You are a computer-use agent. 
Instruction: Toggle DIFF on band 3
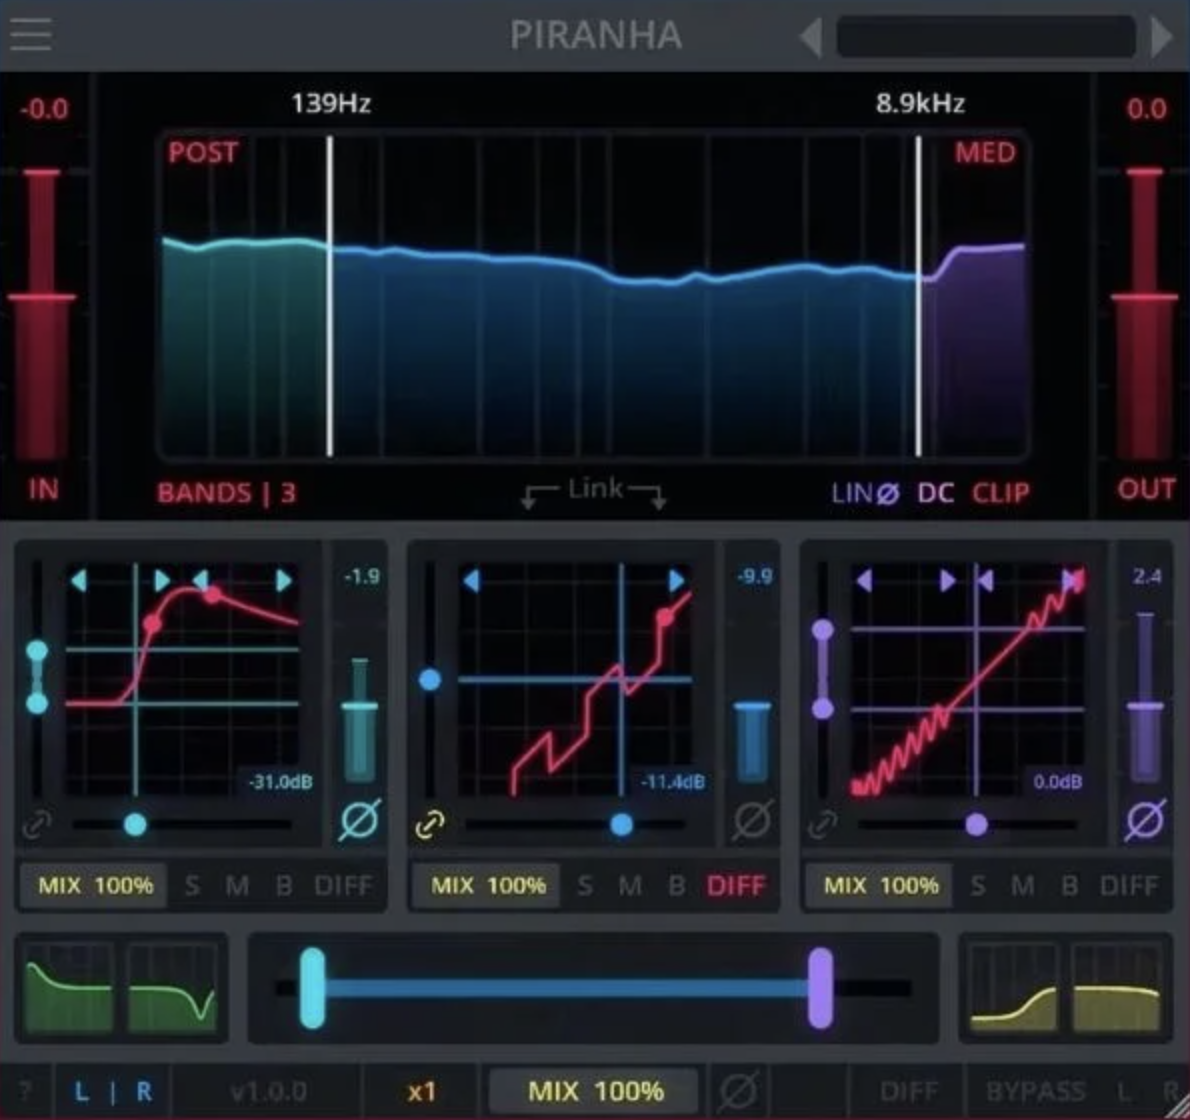1129,886
